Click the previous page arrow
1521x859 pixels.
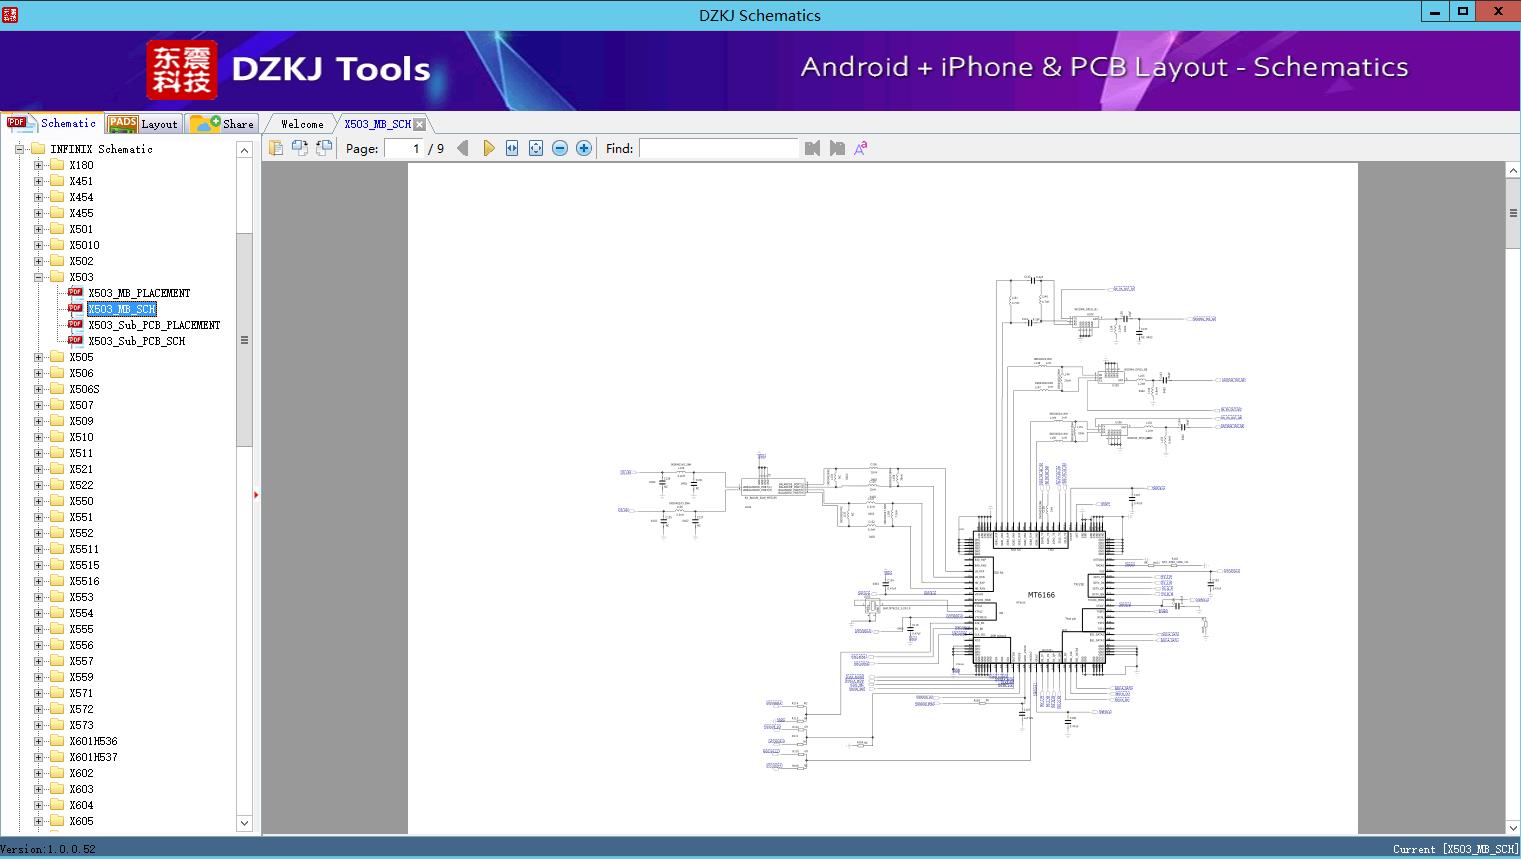click(462, 148)
